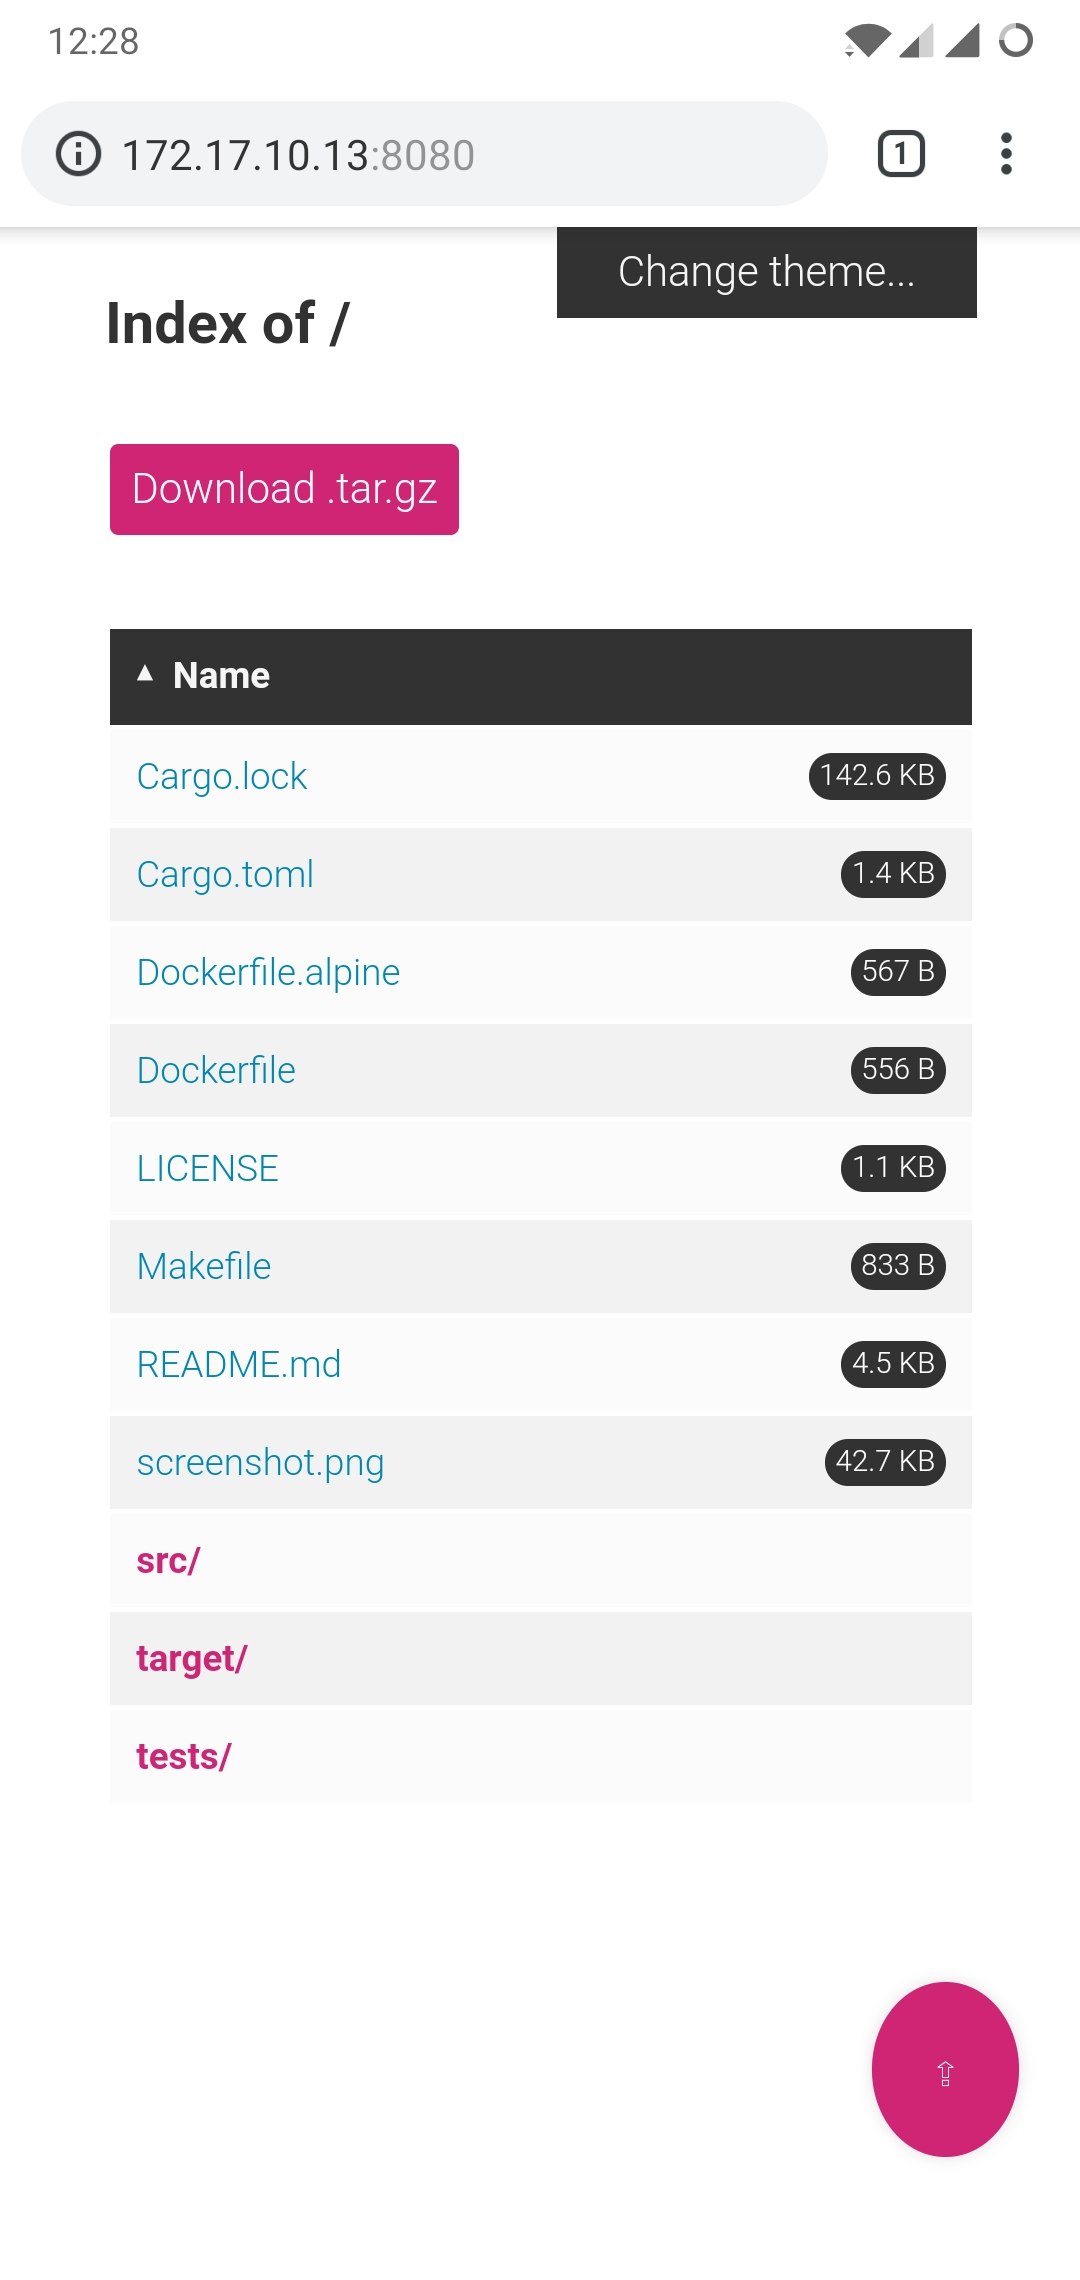Open the README.md file
Image resolution: width=1080 pixels, height=2280 pixels.
tap(238, 1364)
